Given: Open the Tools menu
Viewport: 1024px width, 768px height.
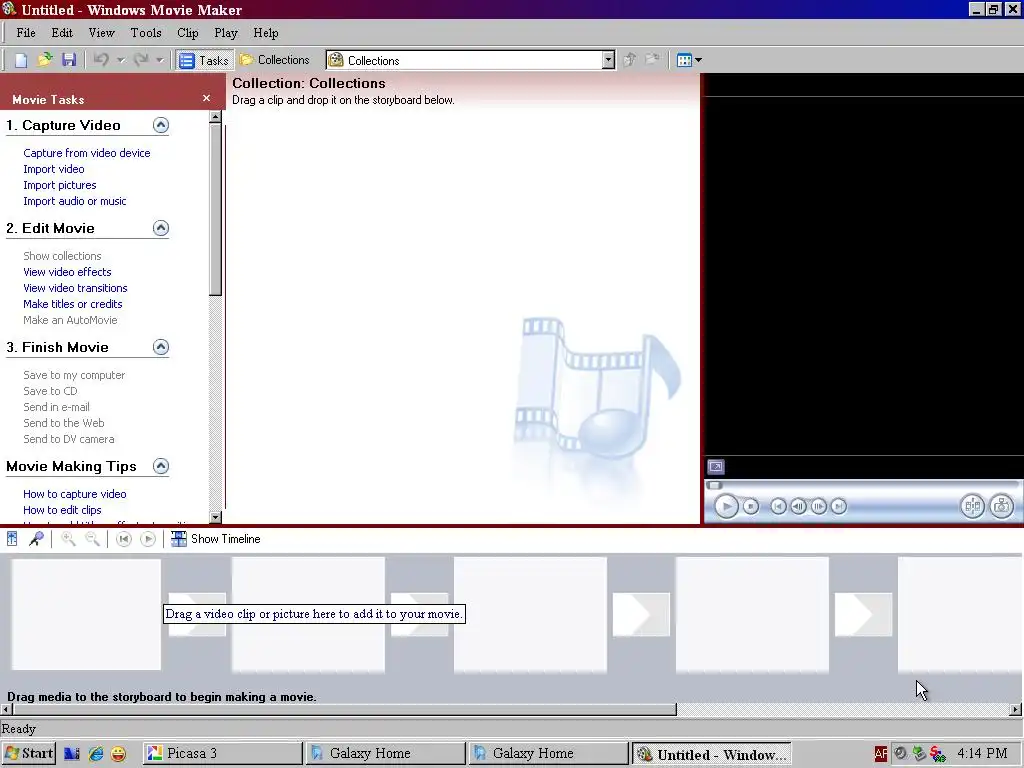Looking at the screenshot, I should pyautogui.click(x=146, y=33).
